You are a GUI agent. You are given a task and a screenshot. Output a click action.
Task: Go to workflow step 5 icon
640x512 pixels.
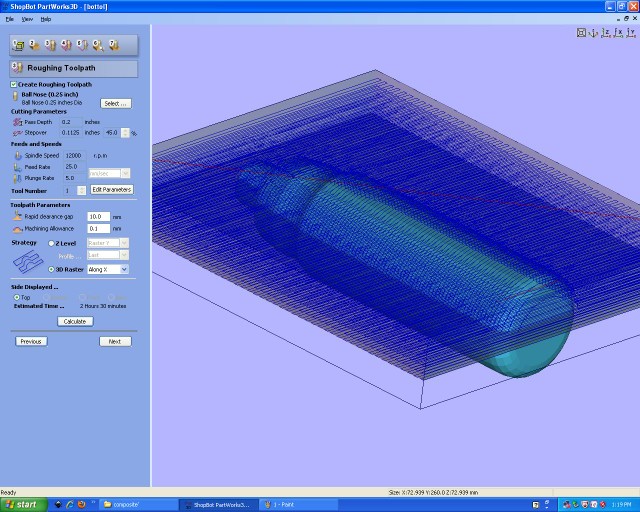[x=82, y=45]
